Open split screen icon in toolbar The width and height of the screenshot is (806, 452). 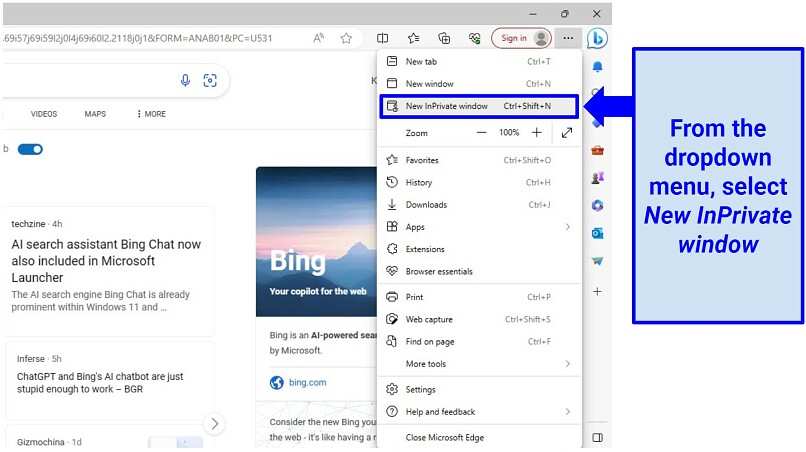[x=383, y=38]
